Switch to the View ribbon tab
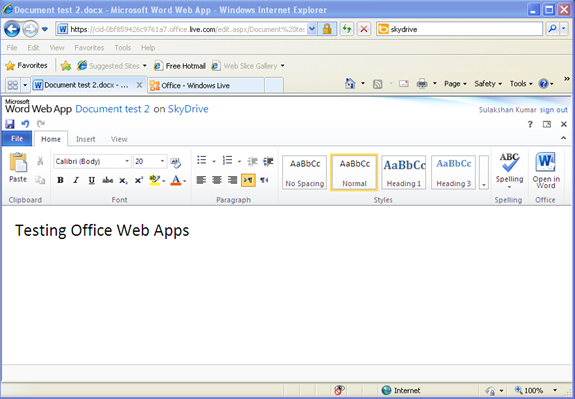The width and height of the screenshot is (575, 399). (x=119, y=139)
